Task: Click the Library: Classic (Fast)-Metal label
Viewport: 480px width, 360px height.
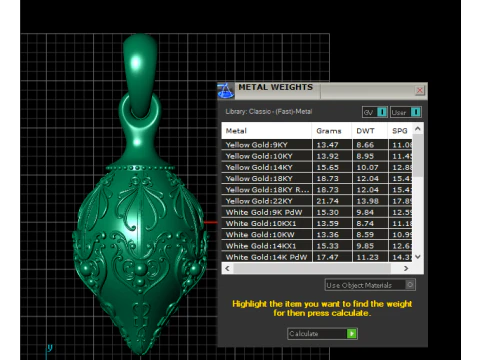Action: click(x=269, y=112)
